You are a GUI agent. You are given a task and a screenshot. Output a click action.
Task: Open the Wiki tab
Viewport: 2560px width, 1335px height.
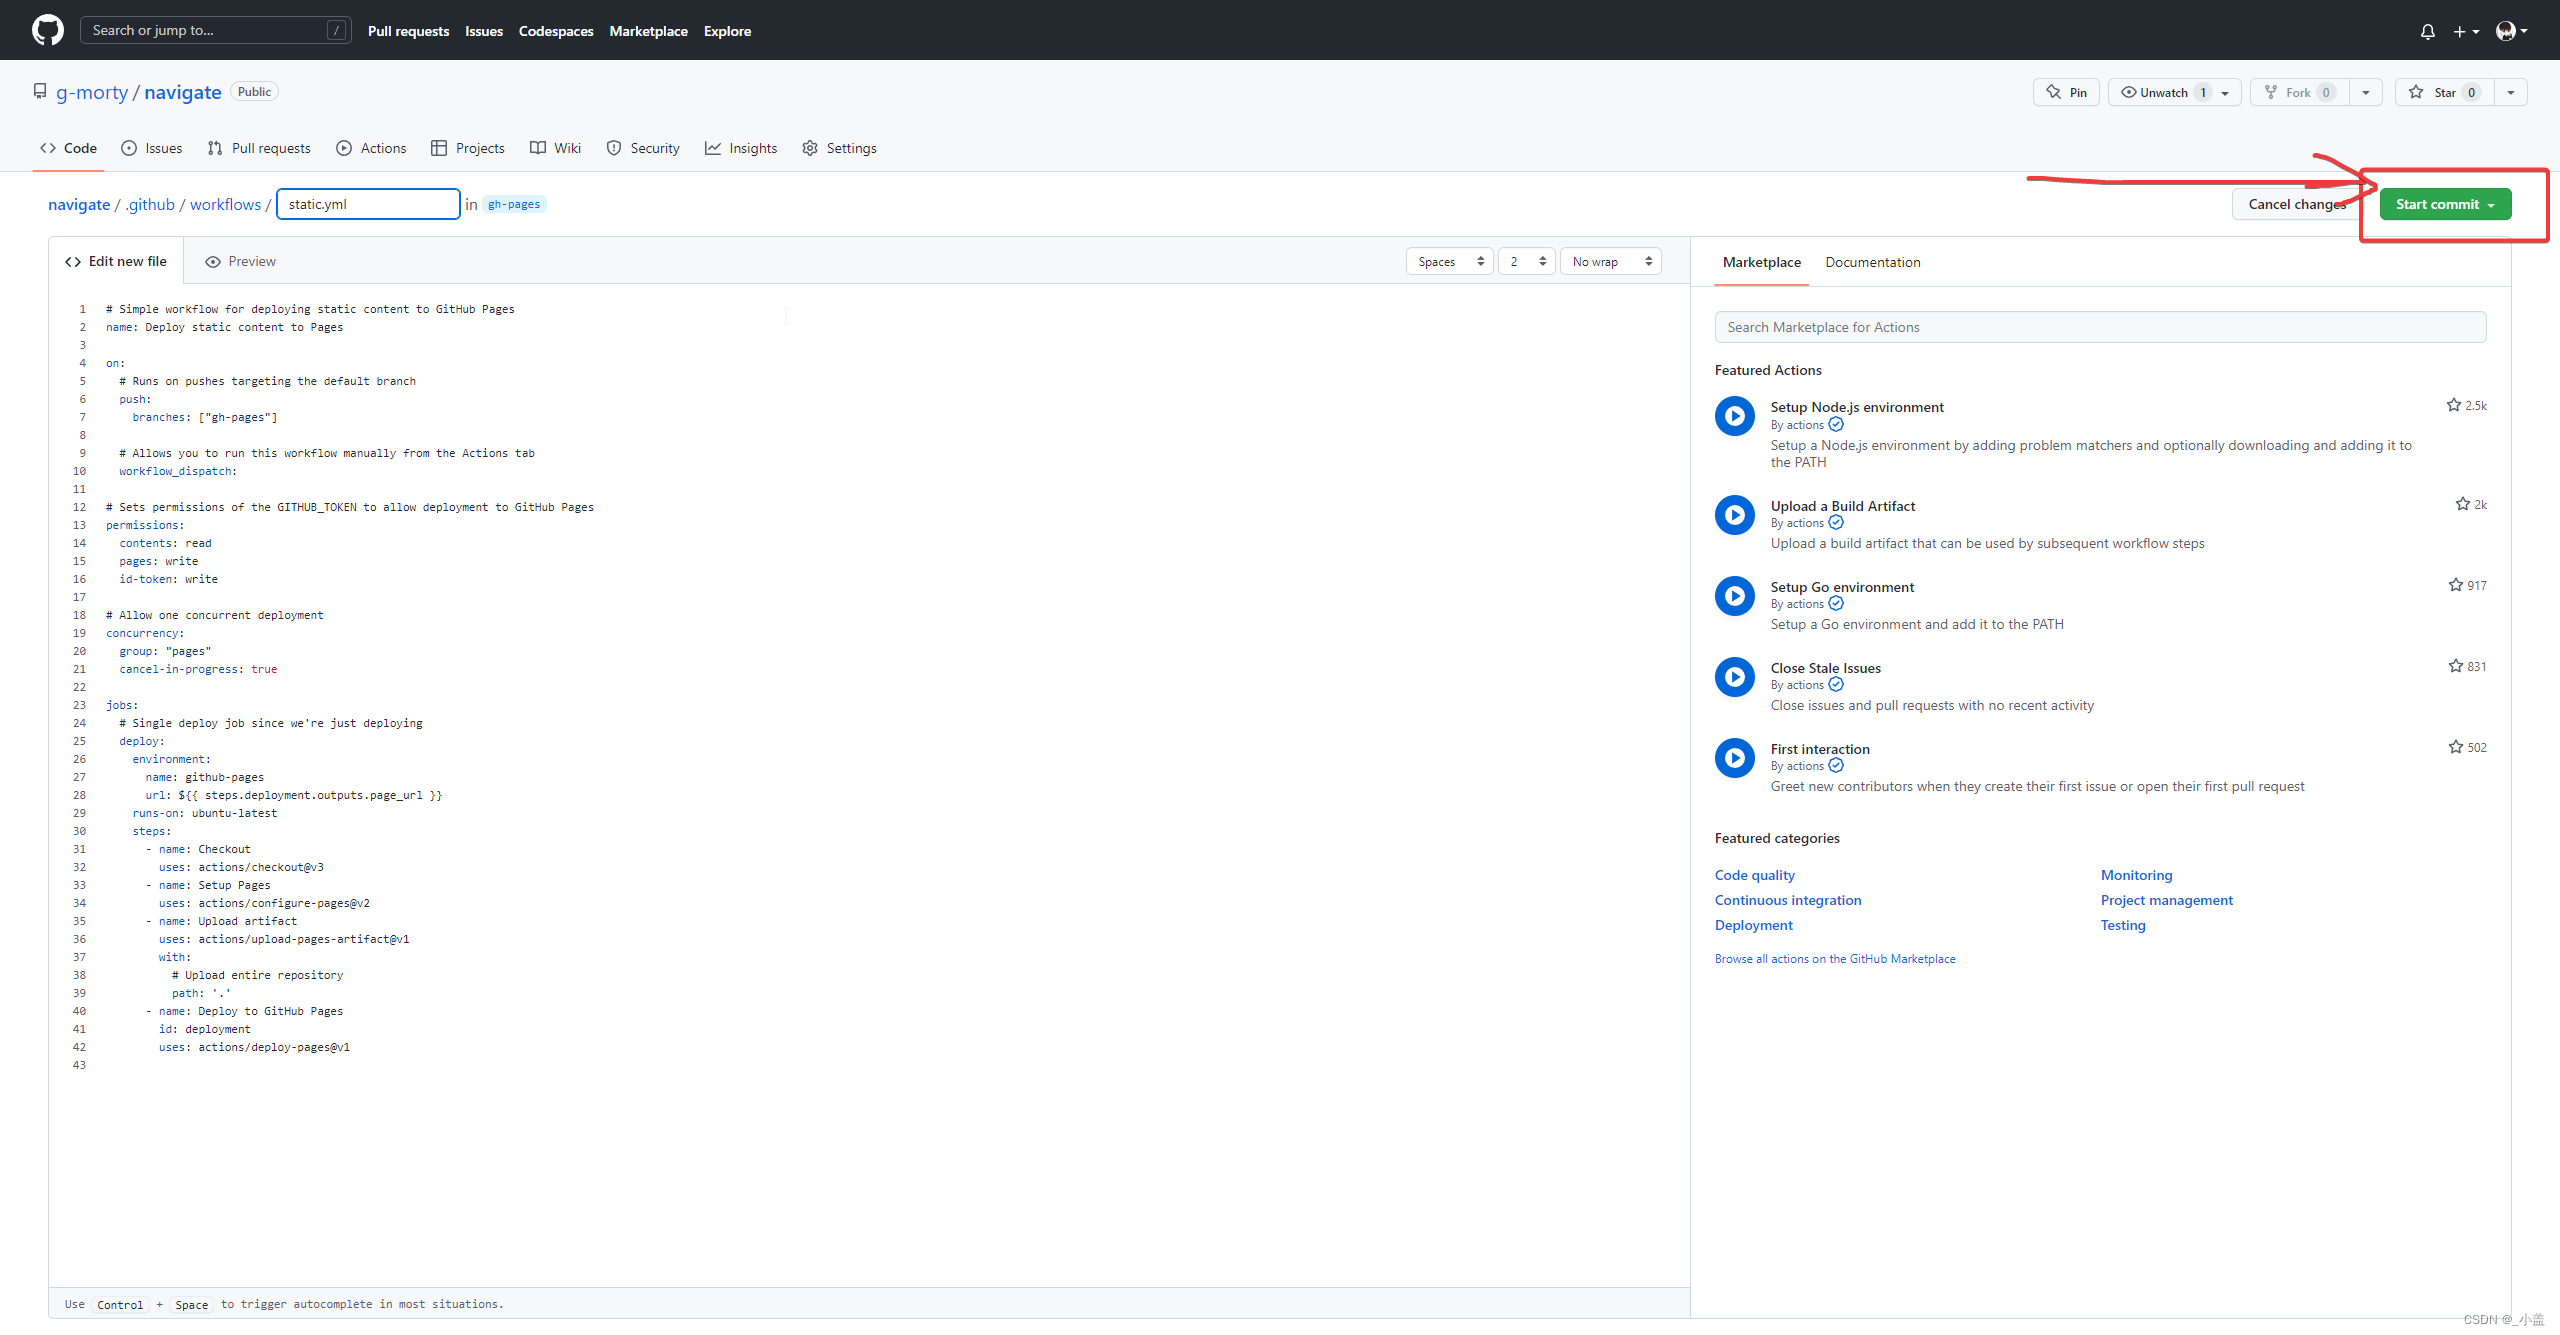[555, 148]
